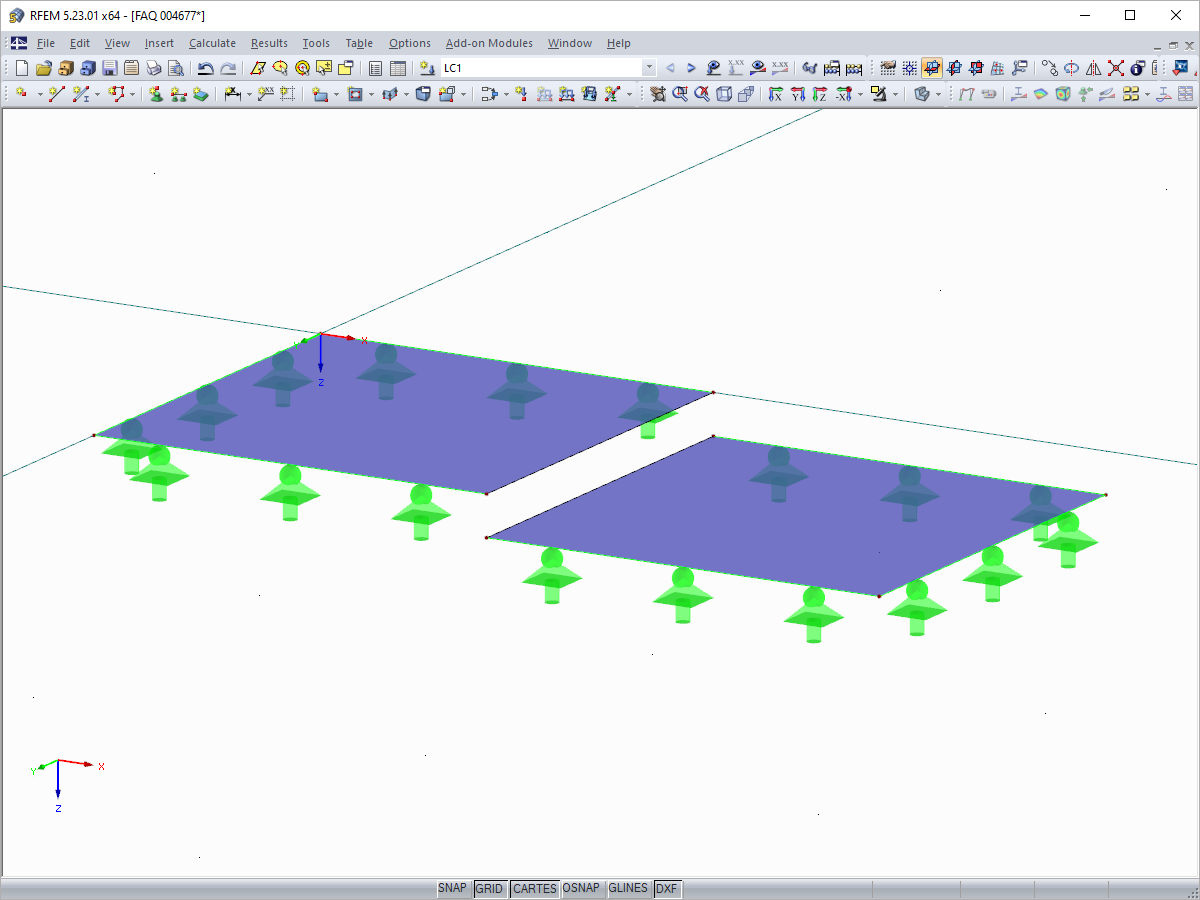Open the table view icon
The width and height of the screenshot is (1200, 900).
point(397,68)
